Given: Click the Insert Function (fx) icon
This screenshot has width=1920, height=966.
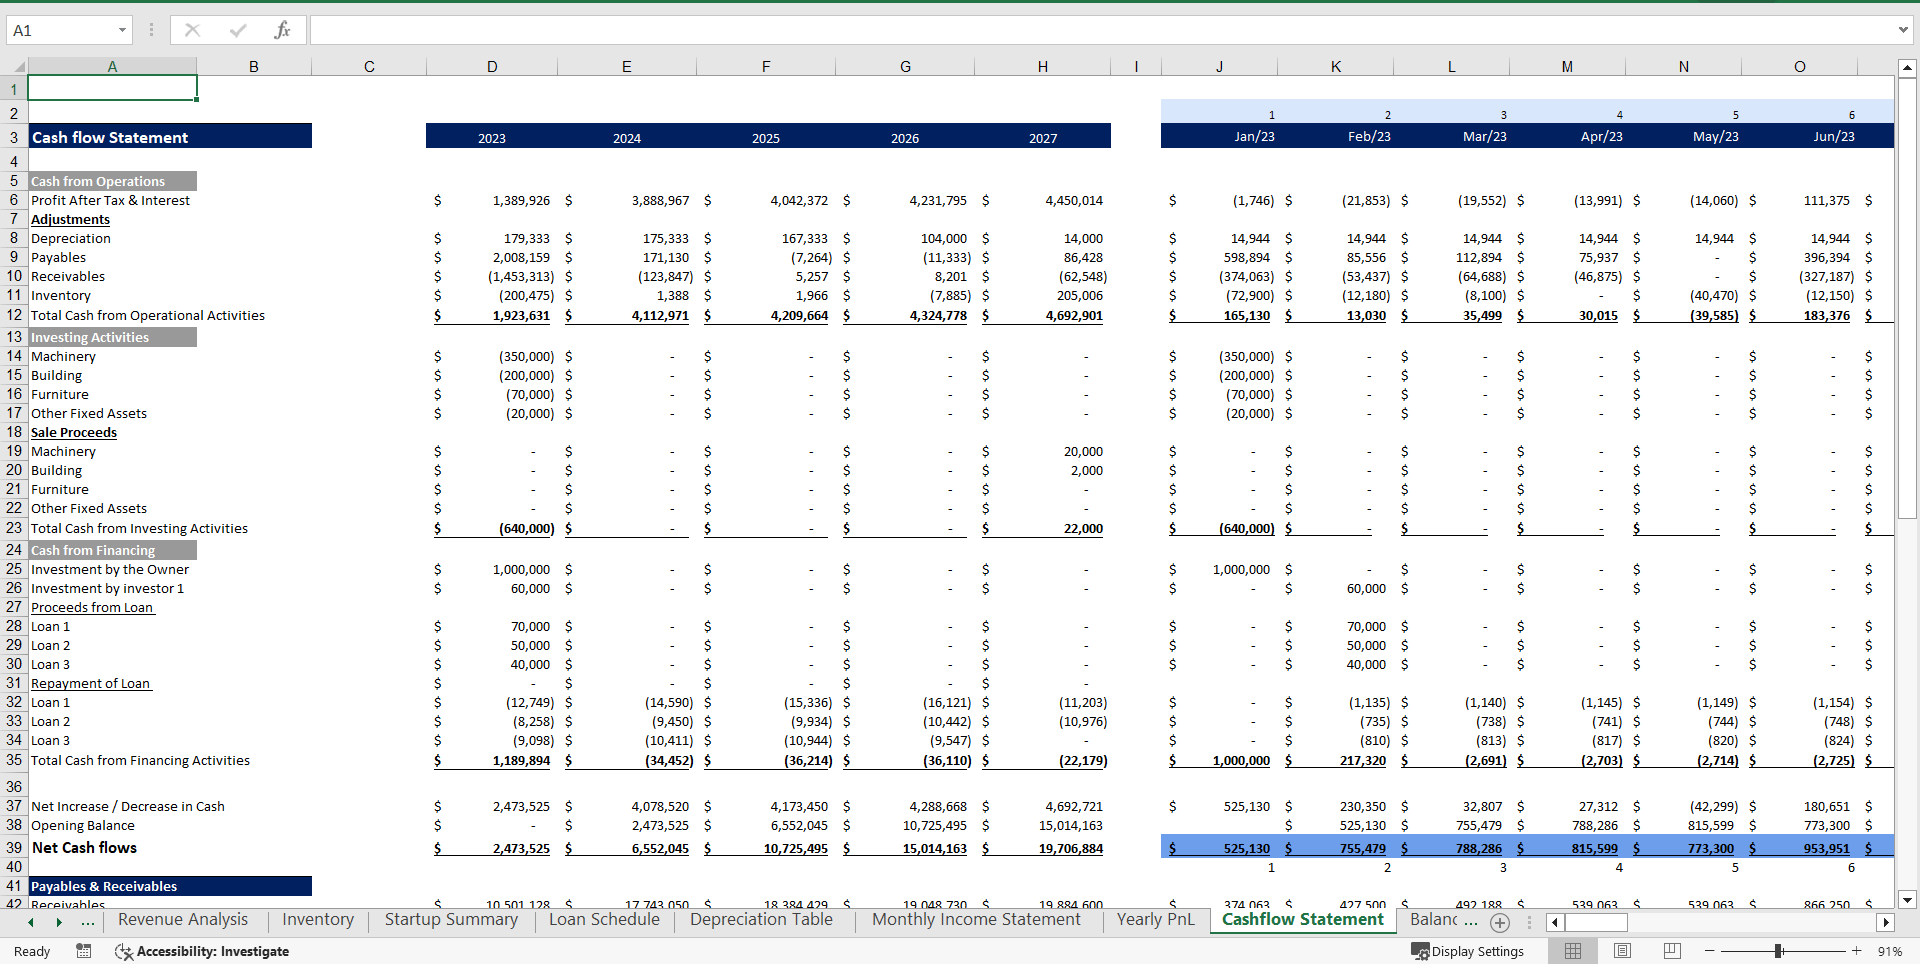Looking at the screenshot, I should [283, 30].
